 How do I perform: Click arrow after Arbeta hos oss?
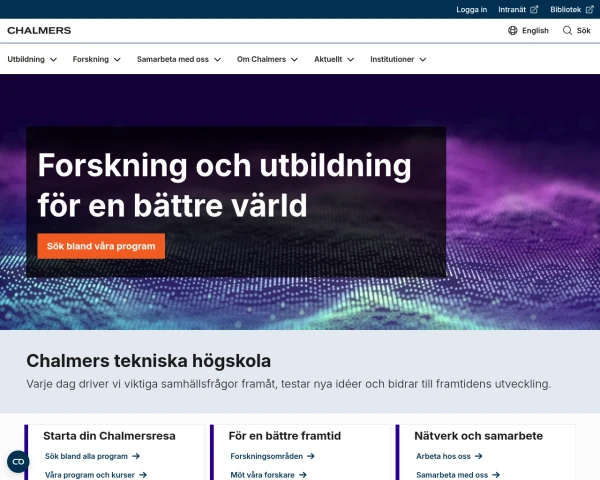click(x=479, y=456)
